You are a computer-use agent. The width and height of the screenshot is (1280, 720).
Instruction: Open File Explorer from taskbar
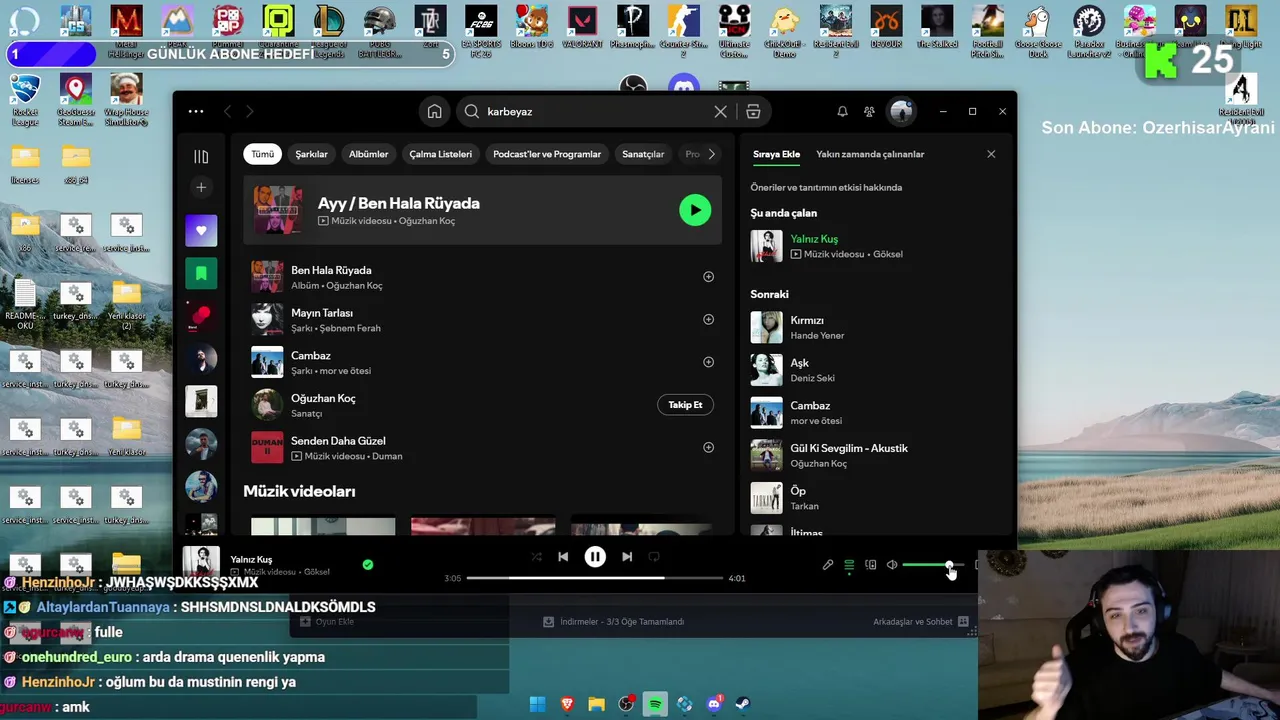[596, 704]
